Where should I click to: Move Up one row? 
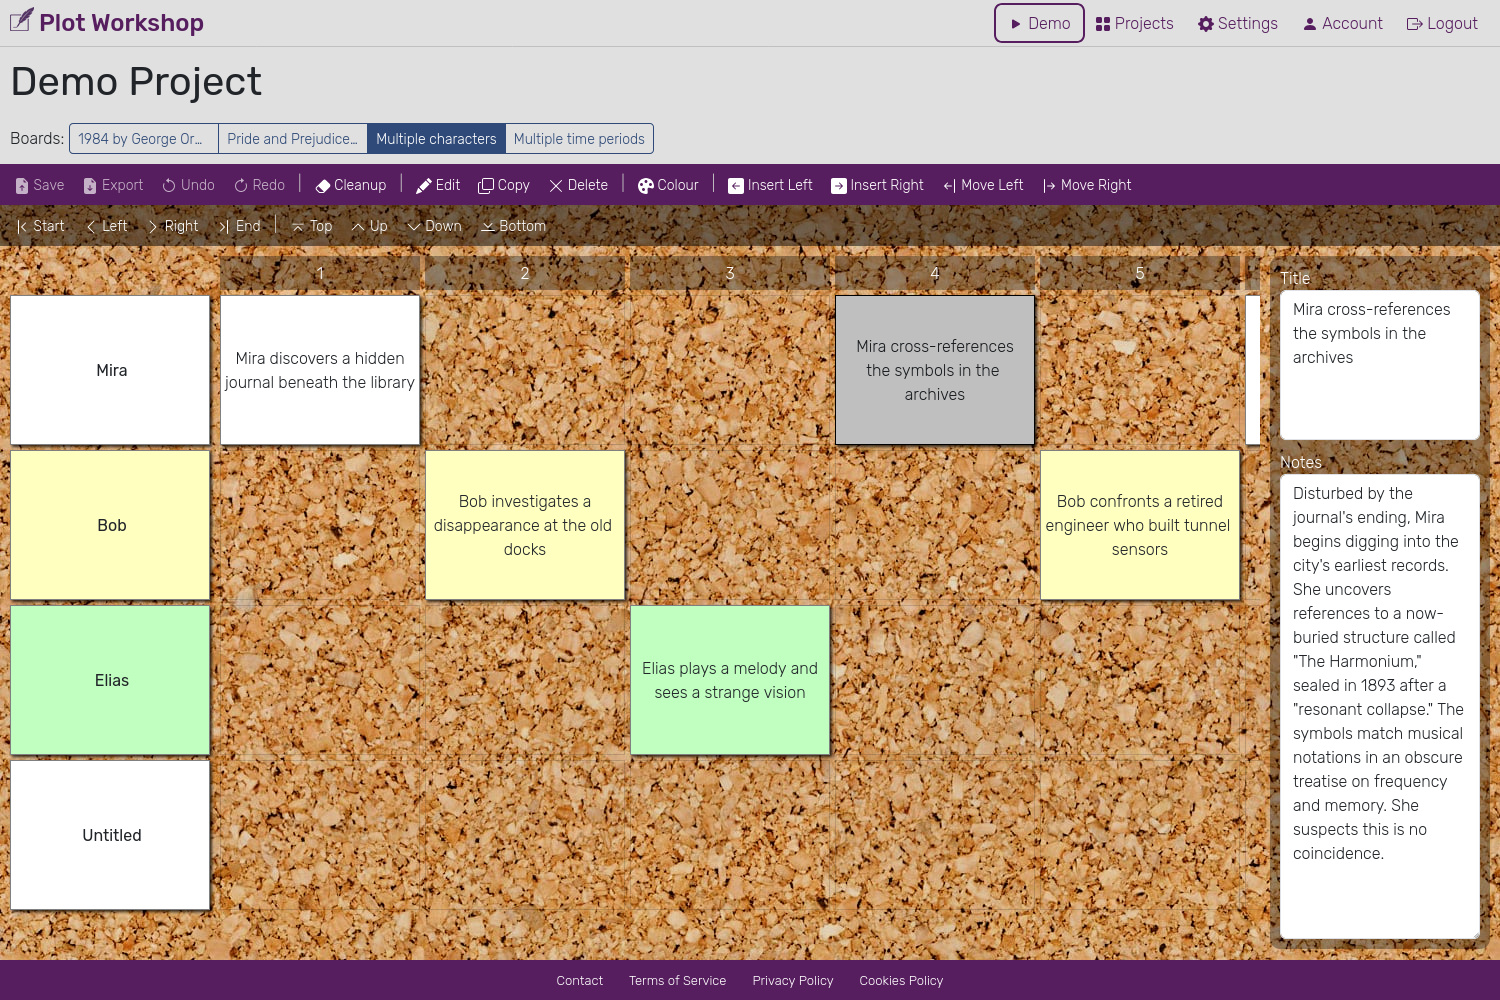pos(369,226)
